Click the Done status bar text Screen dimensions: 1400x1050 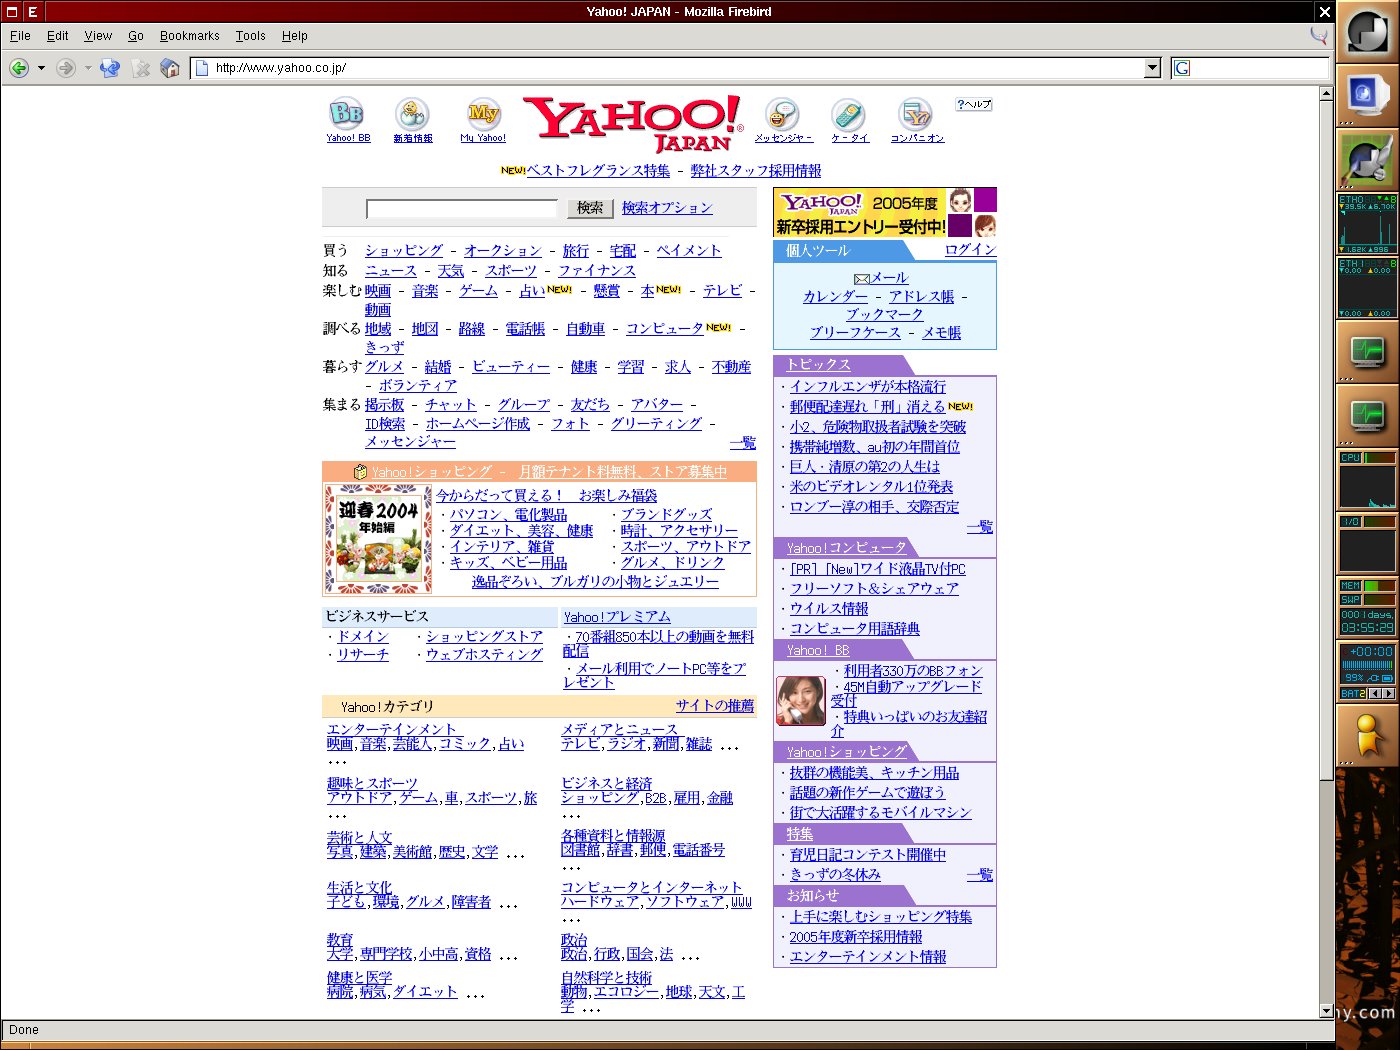(24, 1030)
